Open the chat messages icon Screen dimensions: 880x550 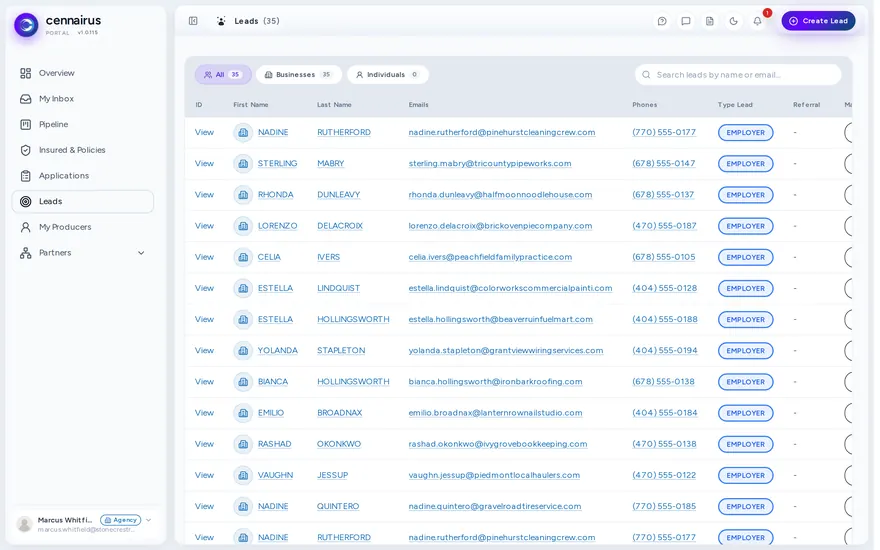(686, 21)
